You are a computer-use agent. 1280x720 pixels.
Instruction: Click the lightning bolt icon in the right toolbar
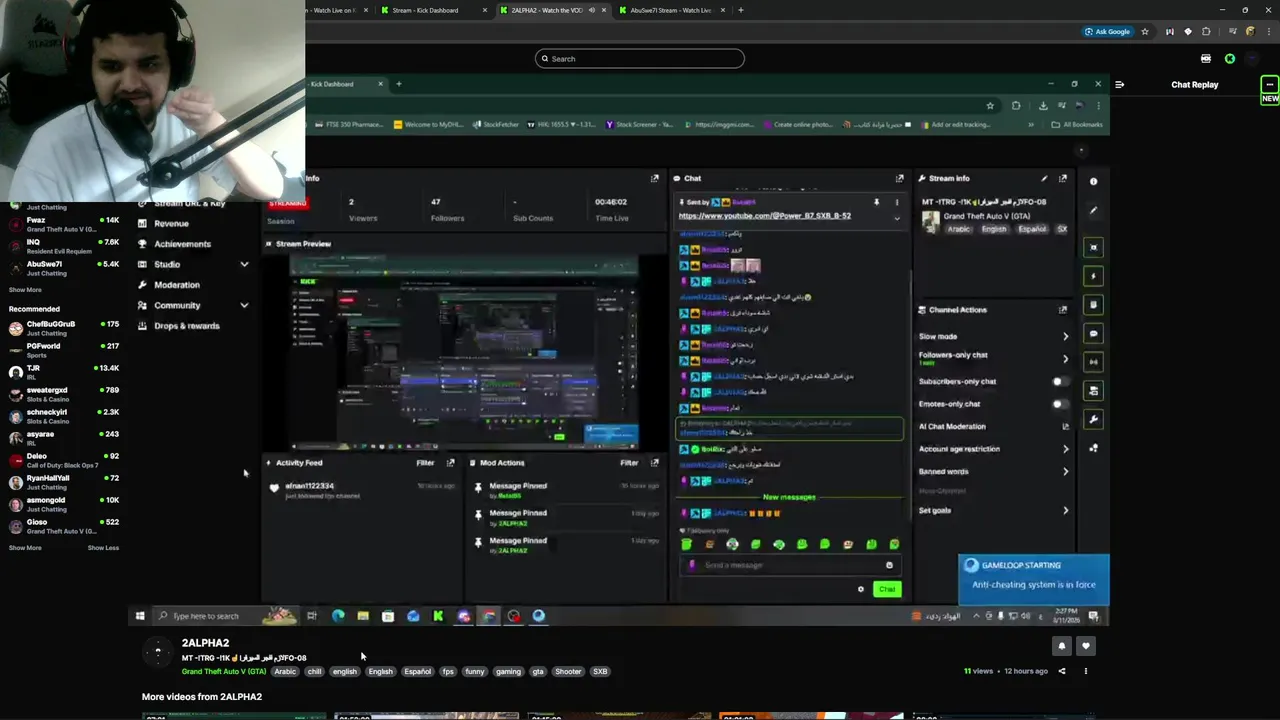(x=1093, y=276)
